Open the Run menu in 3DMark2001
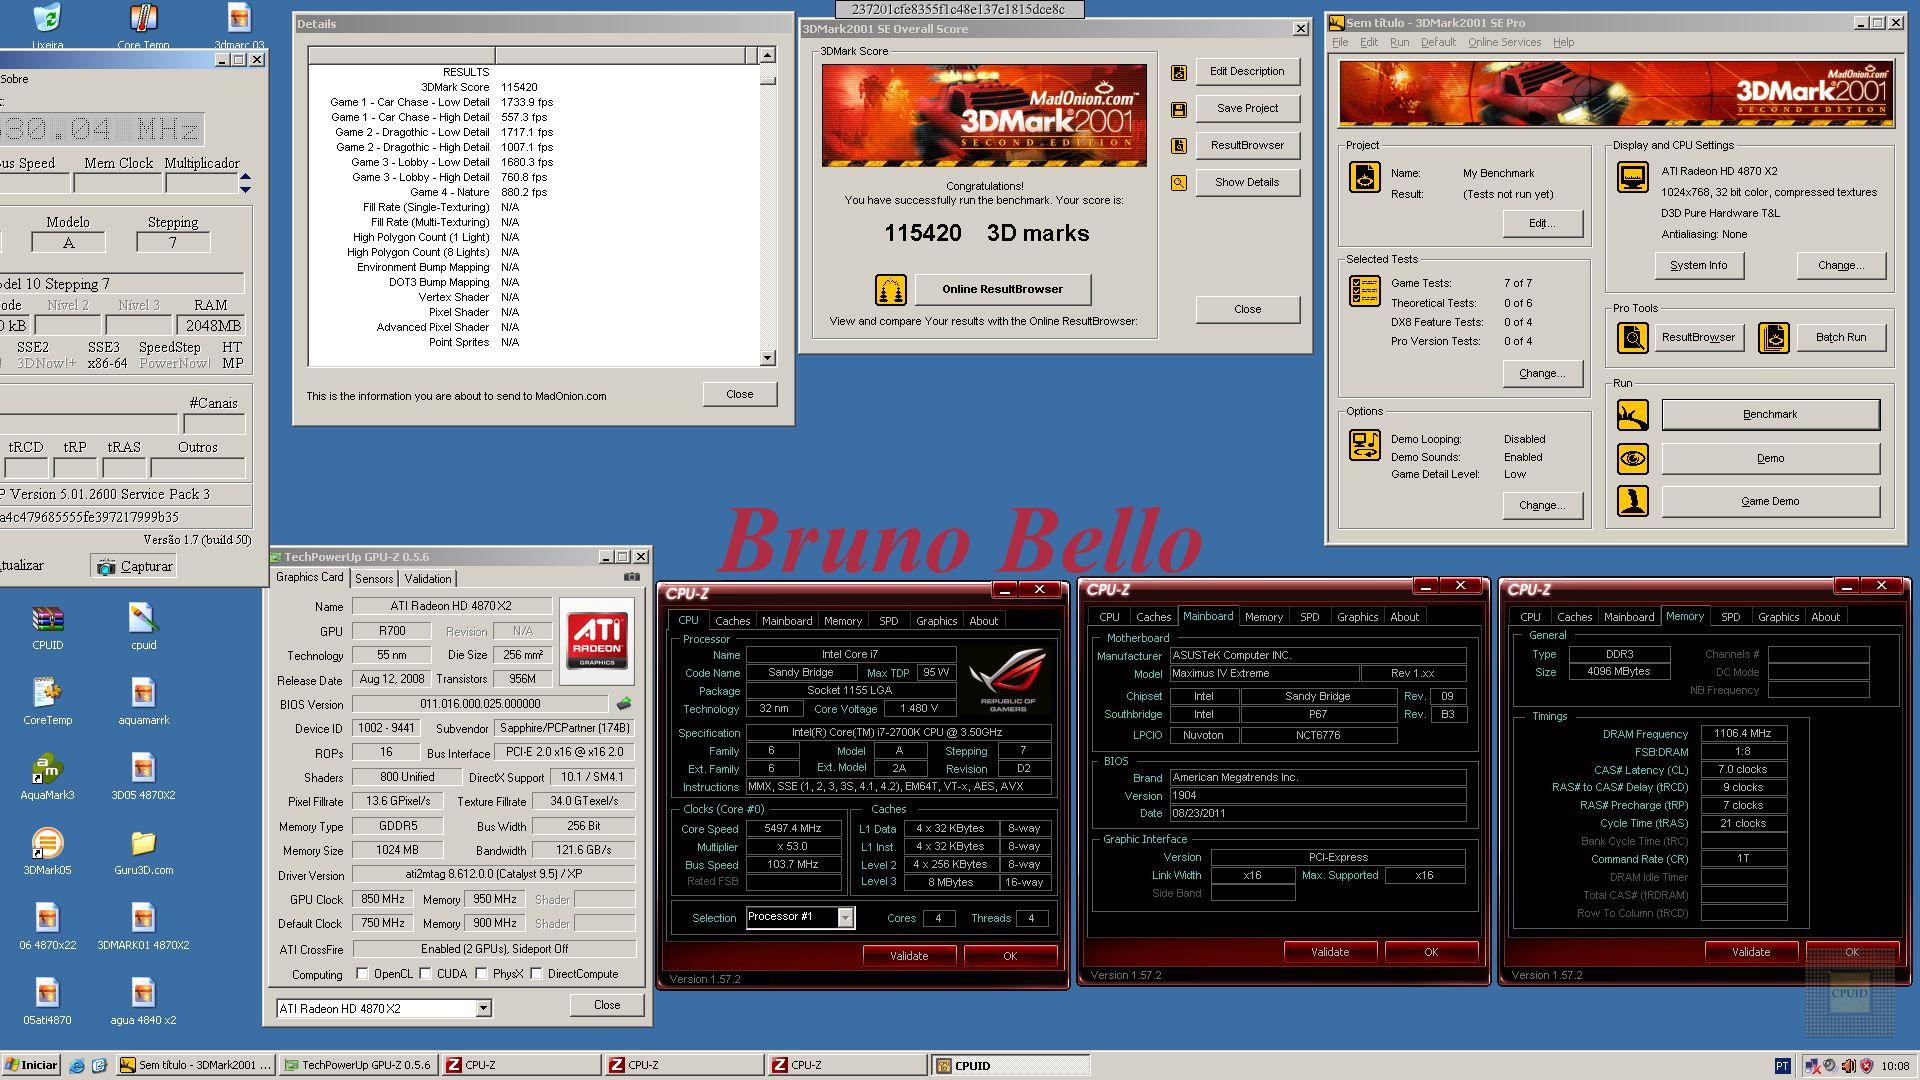The image size is (1920, 1080). tap(1399, 42)
